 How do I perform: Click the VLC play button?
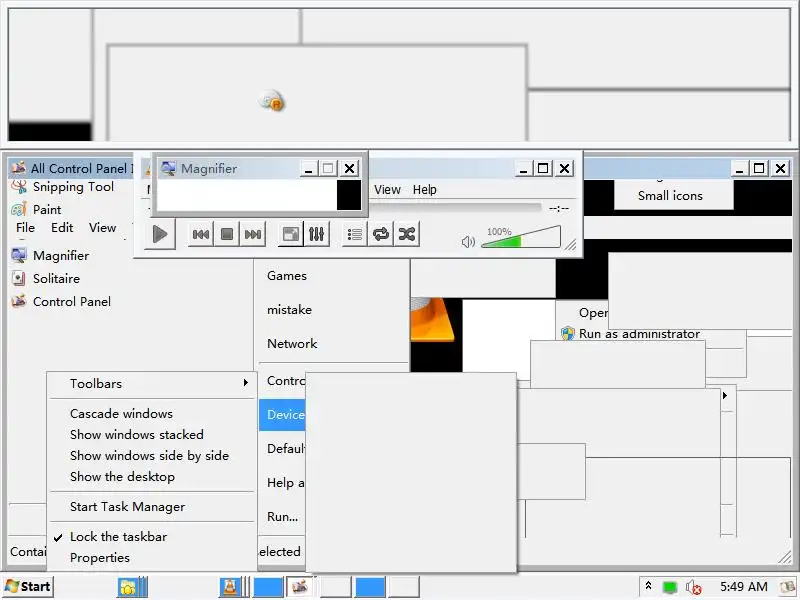pyautogui.click(x=160, y=234)
